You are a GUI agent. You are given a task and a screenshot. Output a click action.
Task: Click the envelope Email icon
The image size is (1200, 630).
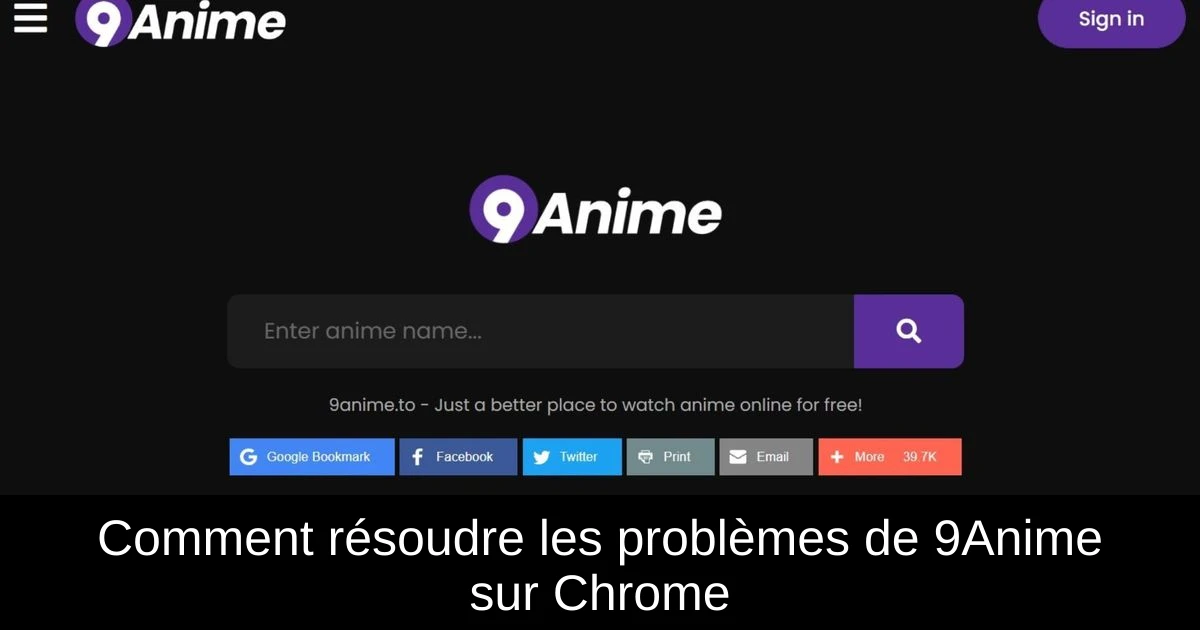pyautogui.click(x=738, y=457)
